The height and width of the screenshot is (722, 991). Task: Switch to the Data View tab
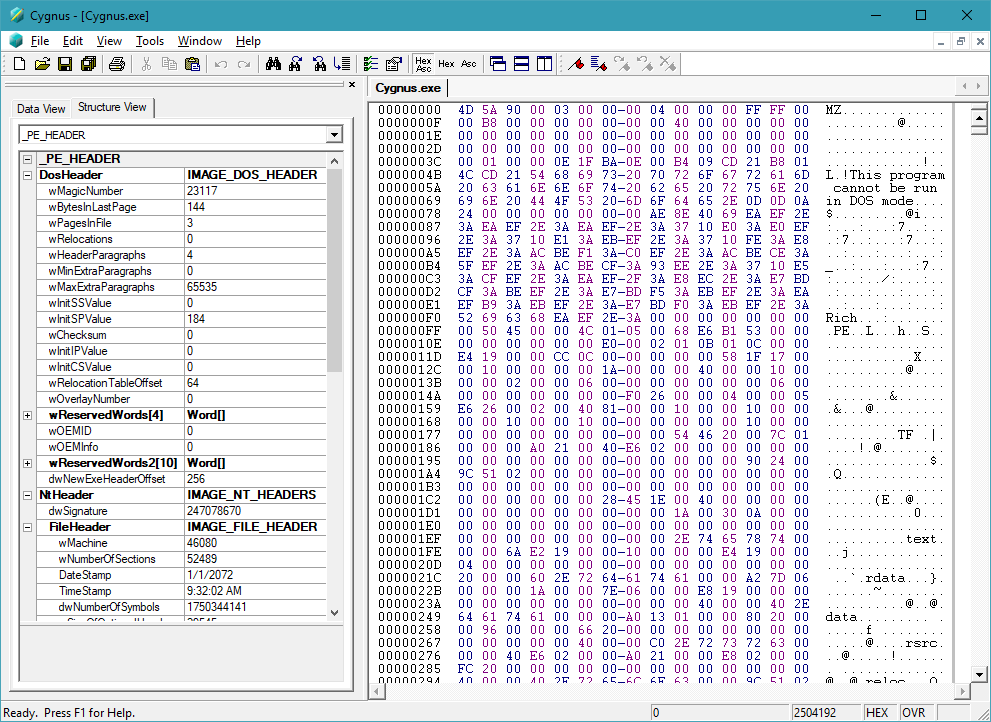[x=41, y=109]
